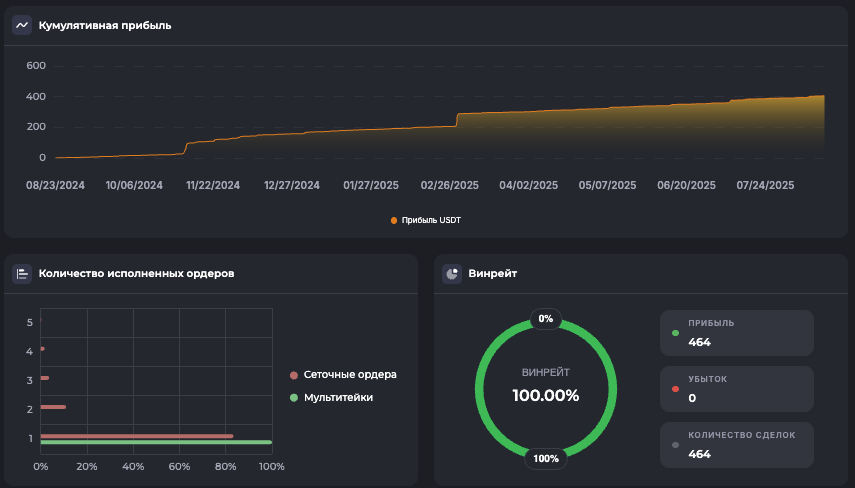Click the 0% label atop the donut
This screenshot has height=488, width=855.
coord(546,319)
